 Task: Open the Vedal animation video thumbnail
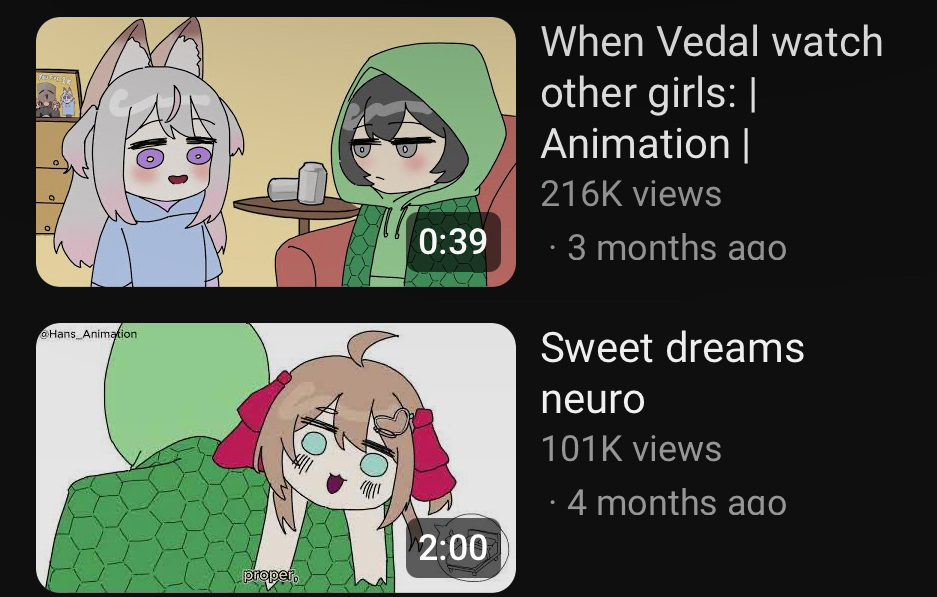click(x=276, y=152)
